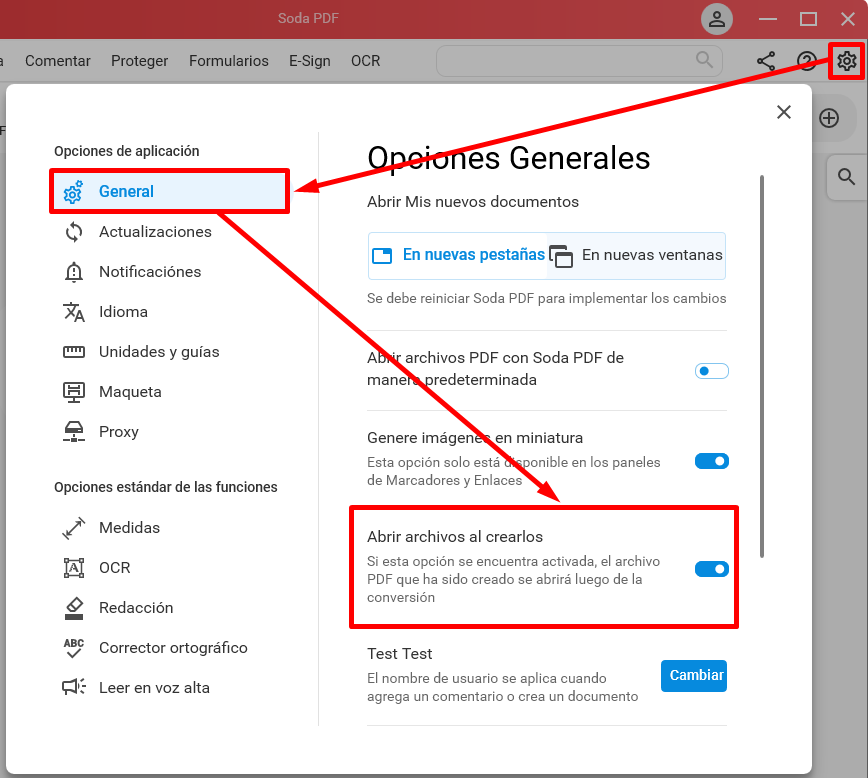
Task: Toggle open PDF files with Soda PDF by default
Action: (712, 371)
